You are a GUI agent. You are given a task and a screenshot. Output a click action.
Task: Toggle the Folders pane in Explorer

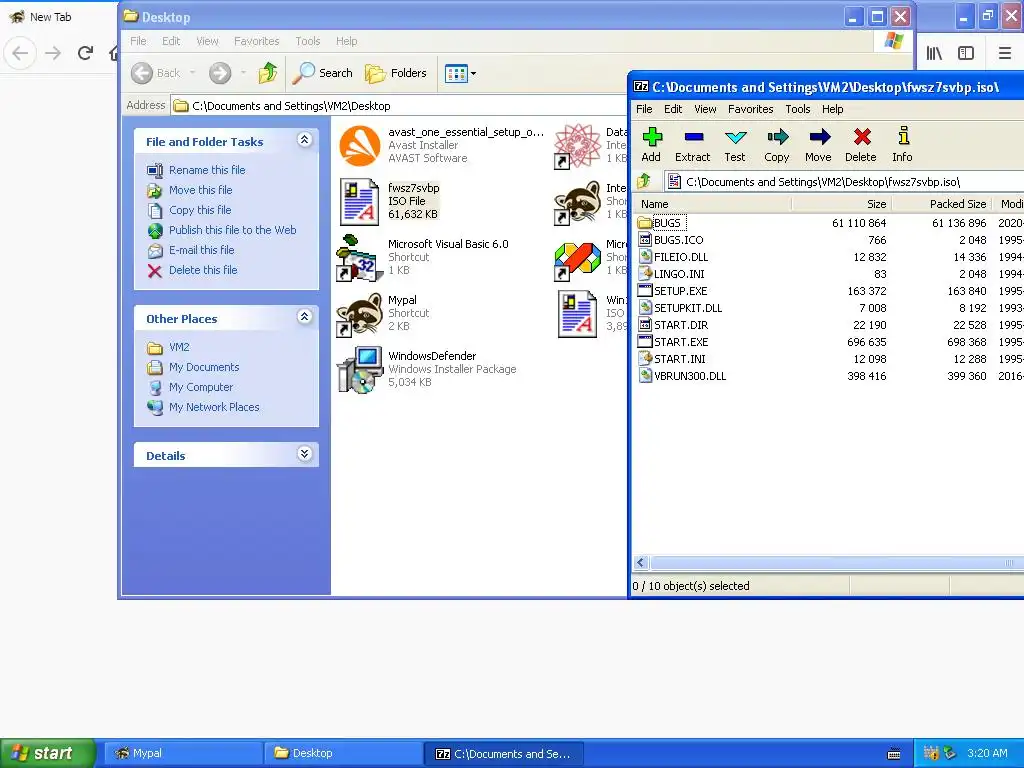[x=396, y=73]
